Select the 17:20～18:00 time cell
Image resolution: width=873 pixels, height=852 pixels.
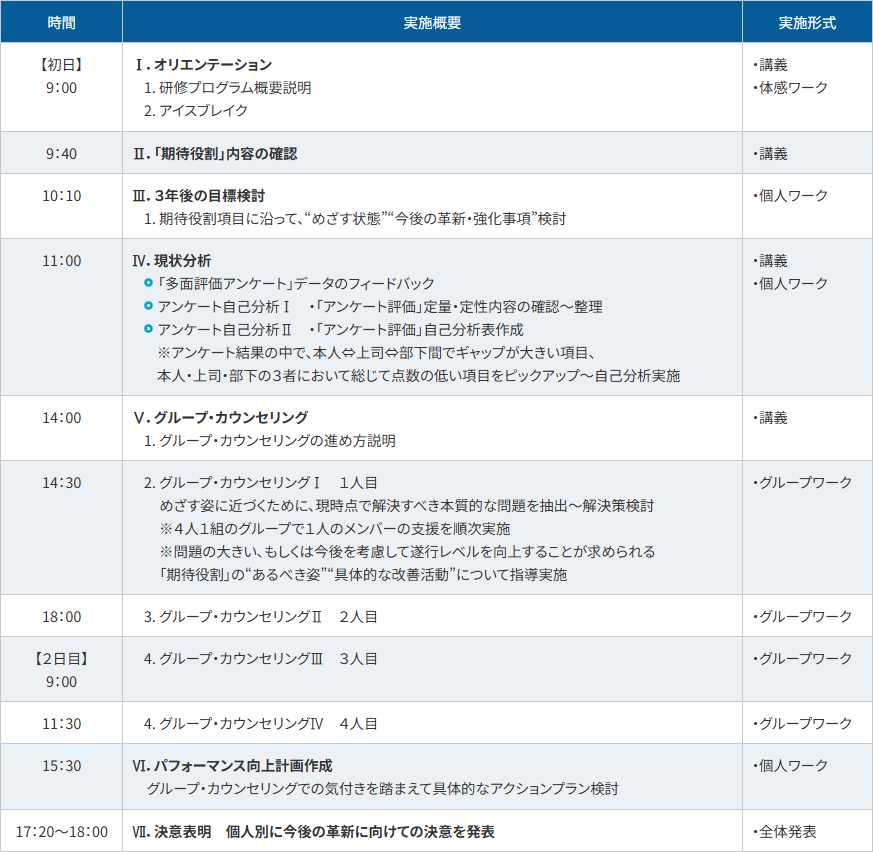[x=61, y=832]
